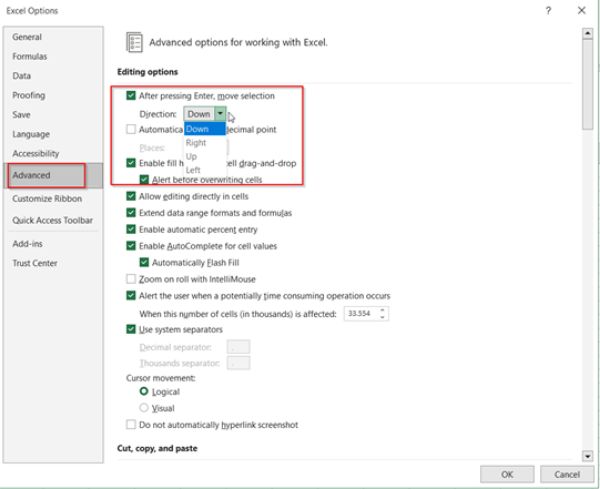Enable Zoom on roll with IntelliMouse

click(x=132, y=279)
